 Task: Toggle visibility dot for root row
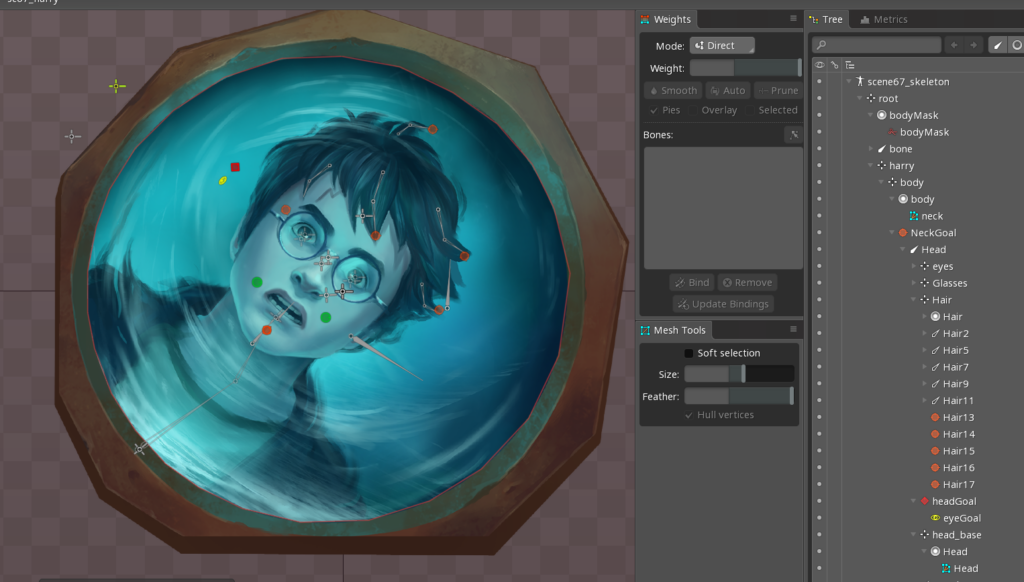coord(819,99)
